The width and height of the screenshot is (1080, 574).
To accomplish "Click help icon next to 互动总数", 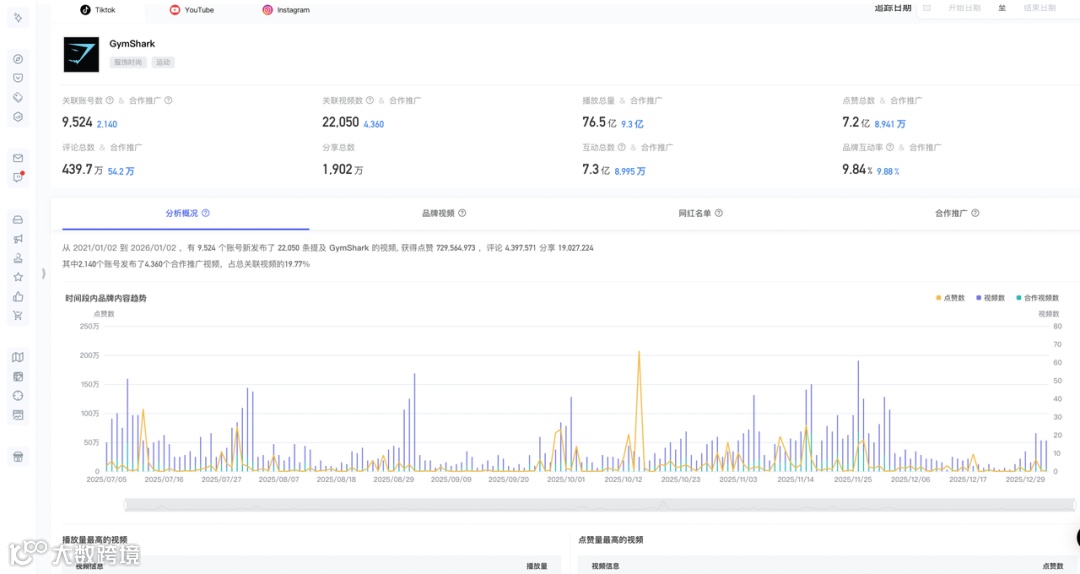I will (622, 147).
